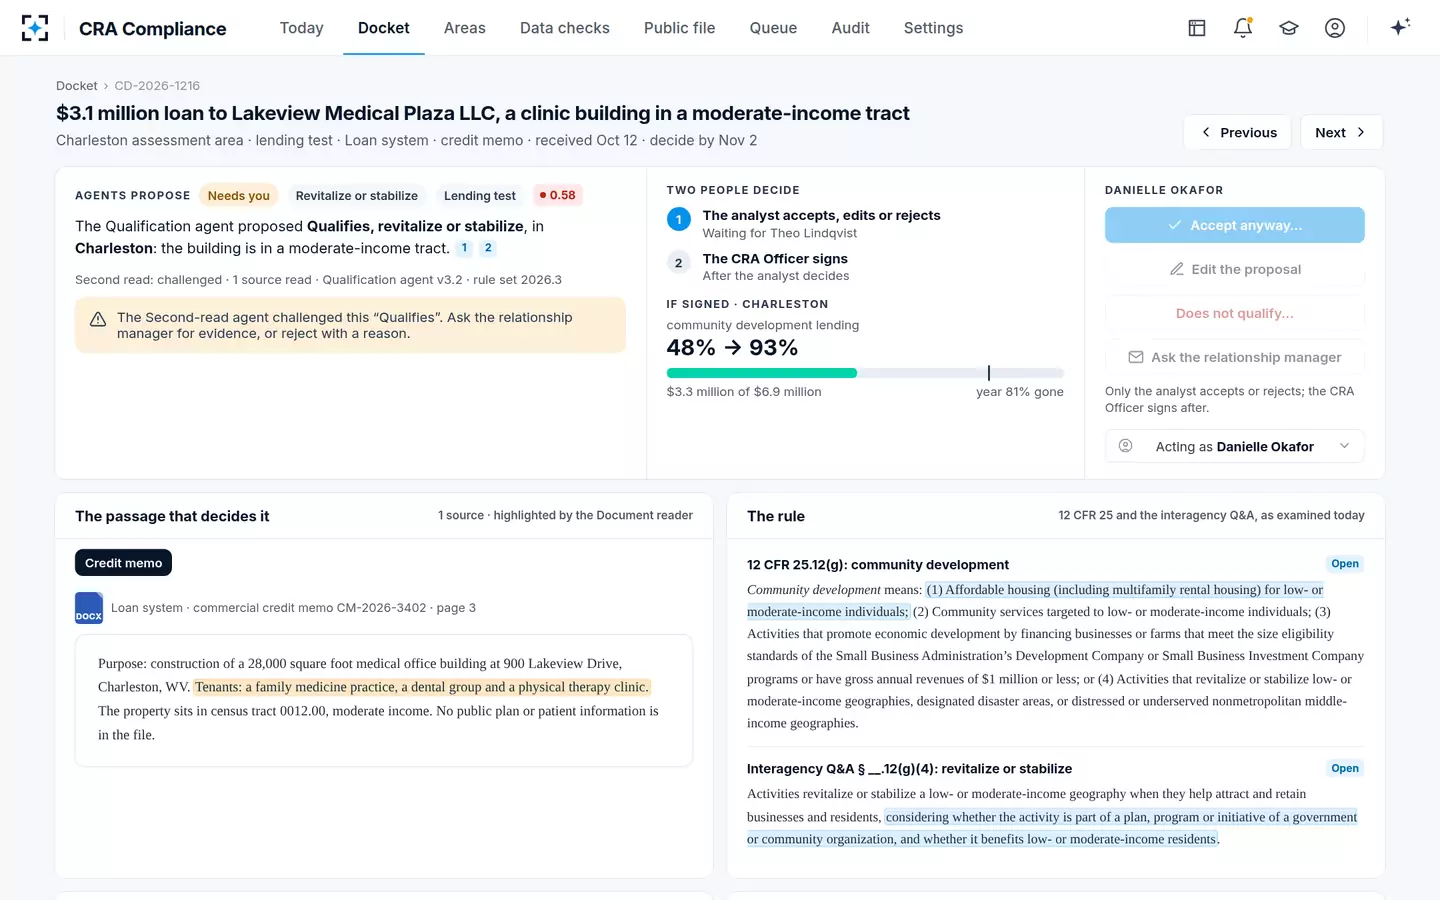Image resolution: width=1440 pixels, height=900 pixels.
Task: Click the highlighted Tenants passage
Action: [x=422, y=687]
